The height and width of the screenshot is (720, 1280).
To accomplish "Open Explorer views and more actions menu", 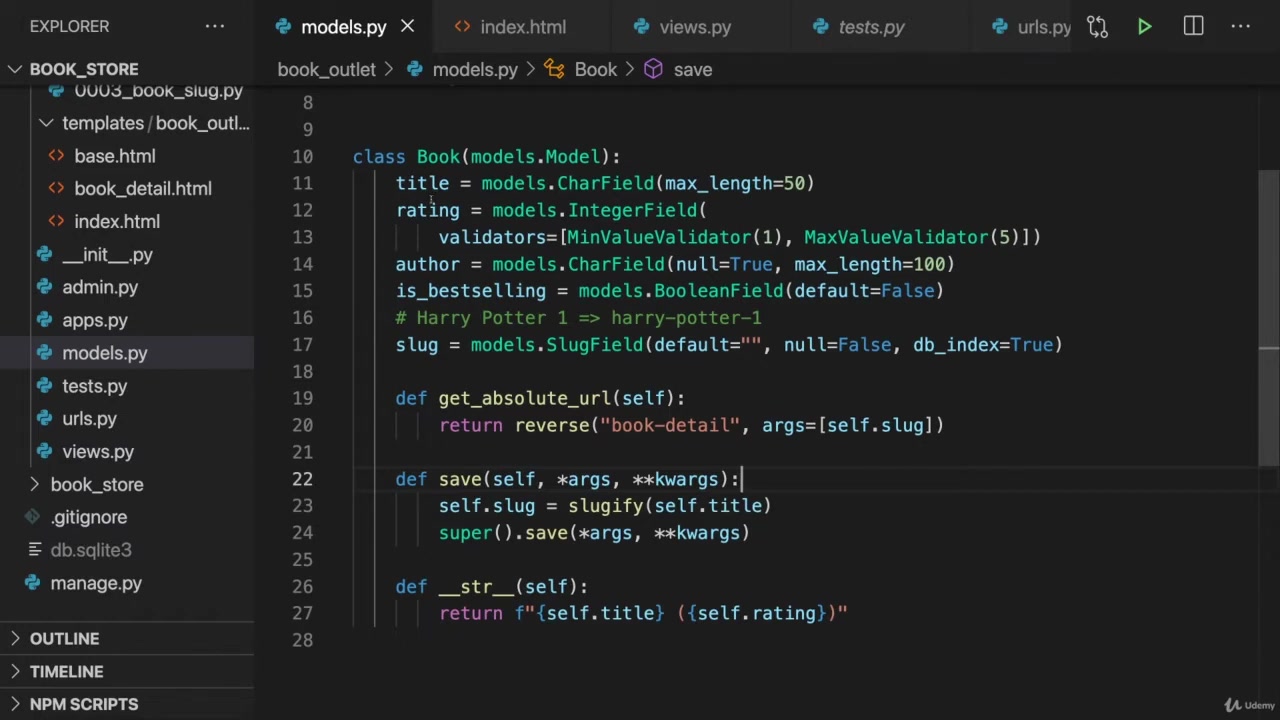I will point(215,27).
